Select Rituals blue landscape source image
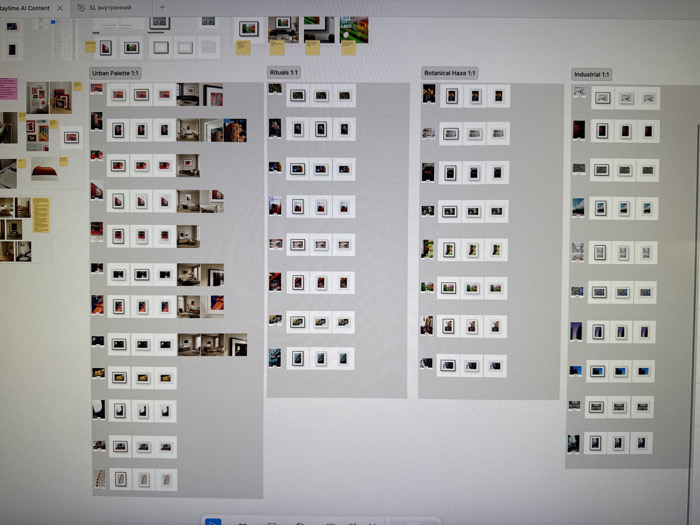 (x=275, y=167)
